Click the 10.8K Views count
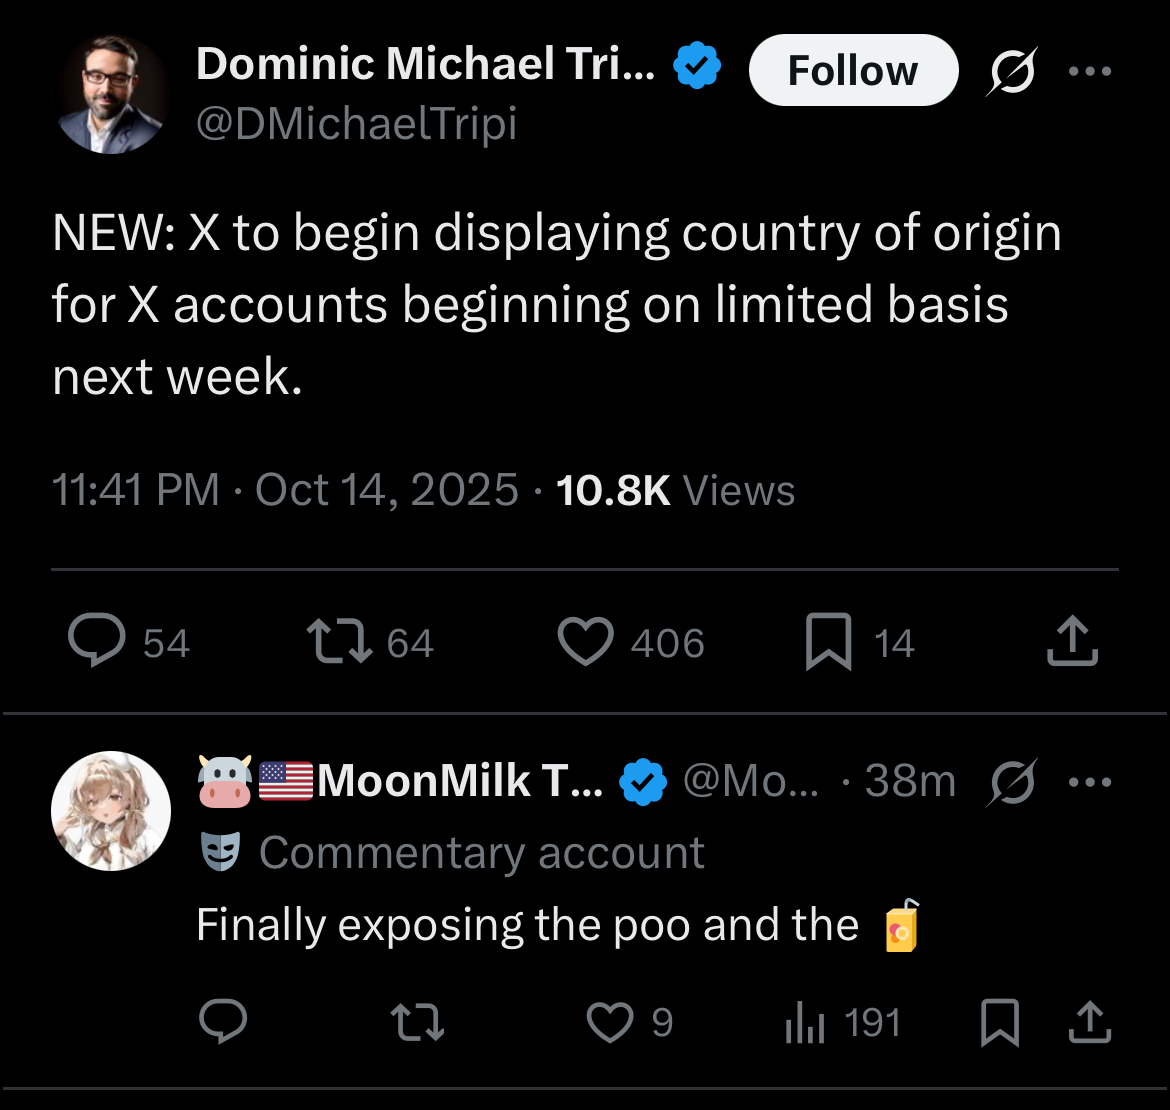This screenshot has width=1170, height=1110. coord(675,491)
